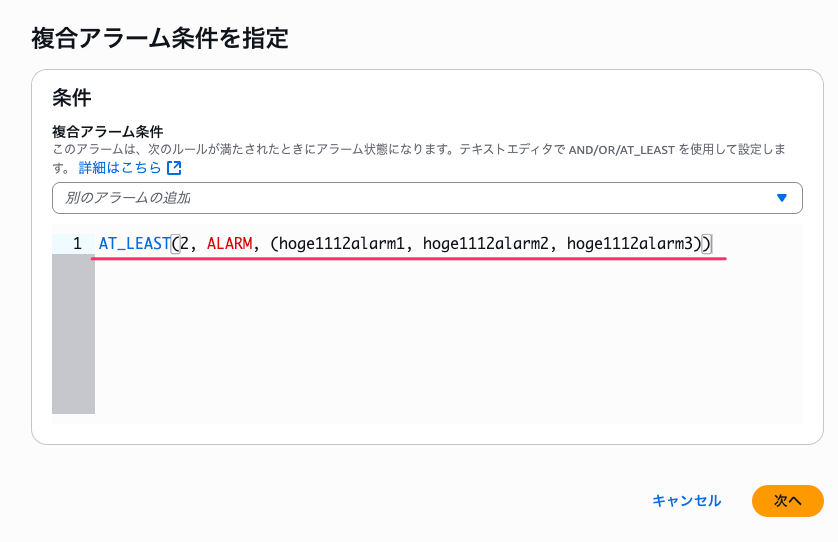Open the 詳細はこちら link
The image size is (838, 542).
point(120,168)
